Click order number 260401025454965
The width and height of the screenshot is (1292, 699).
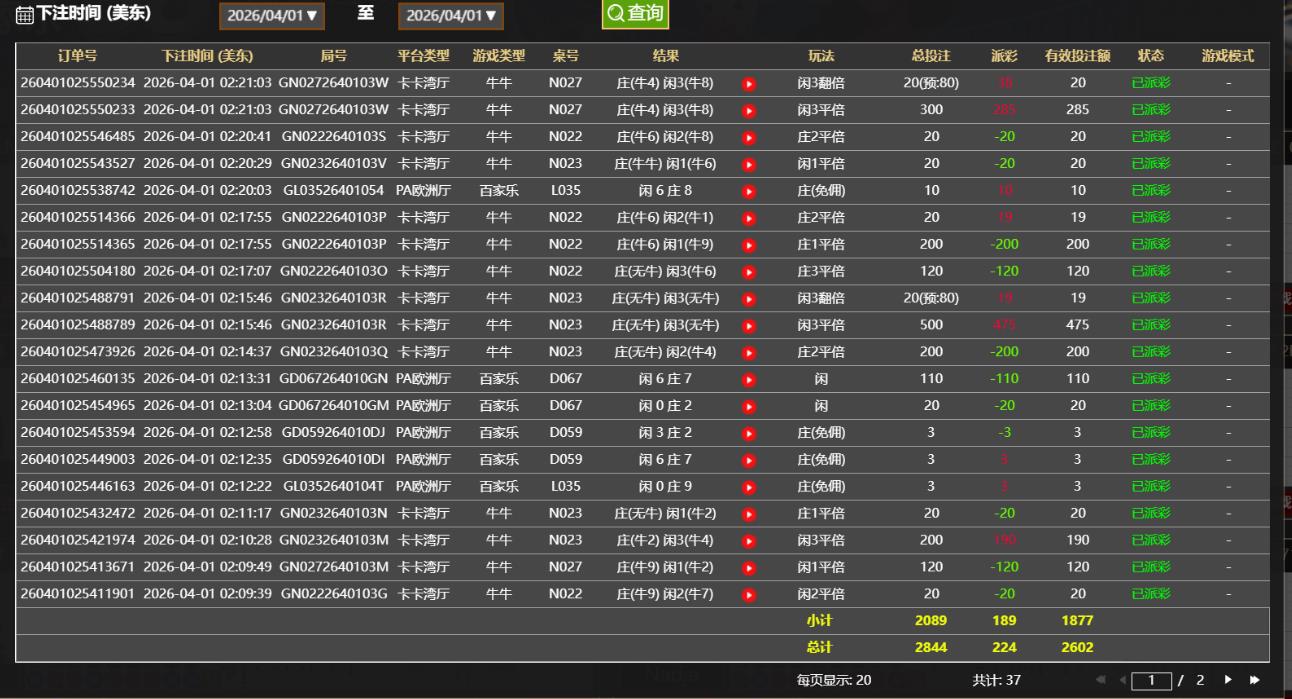pos(77,406)
